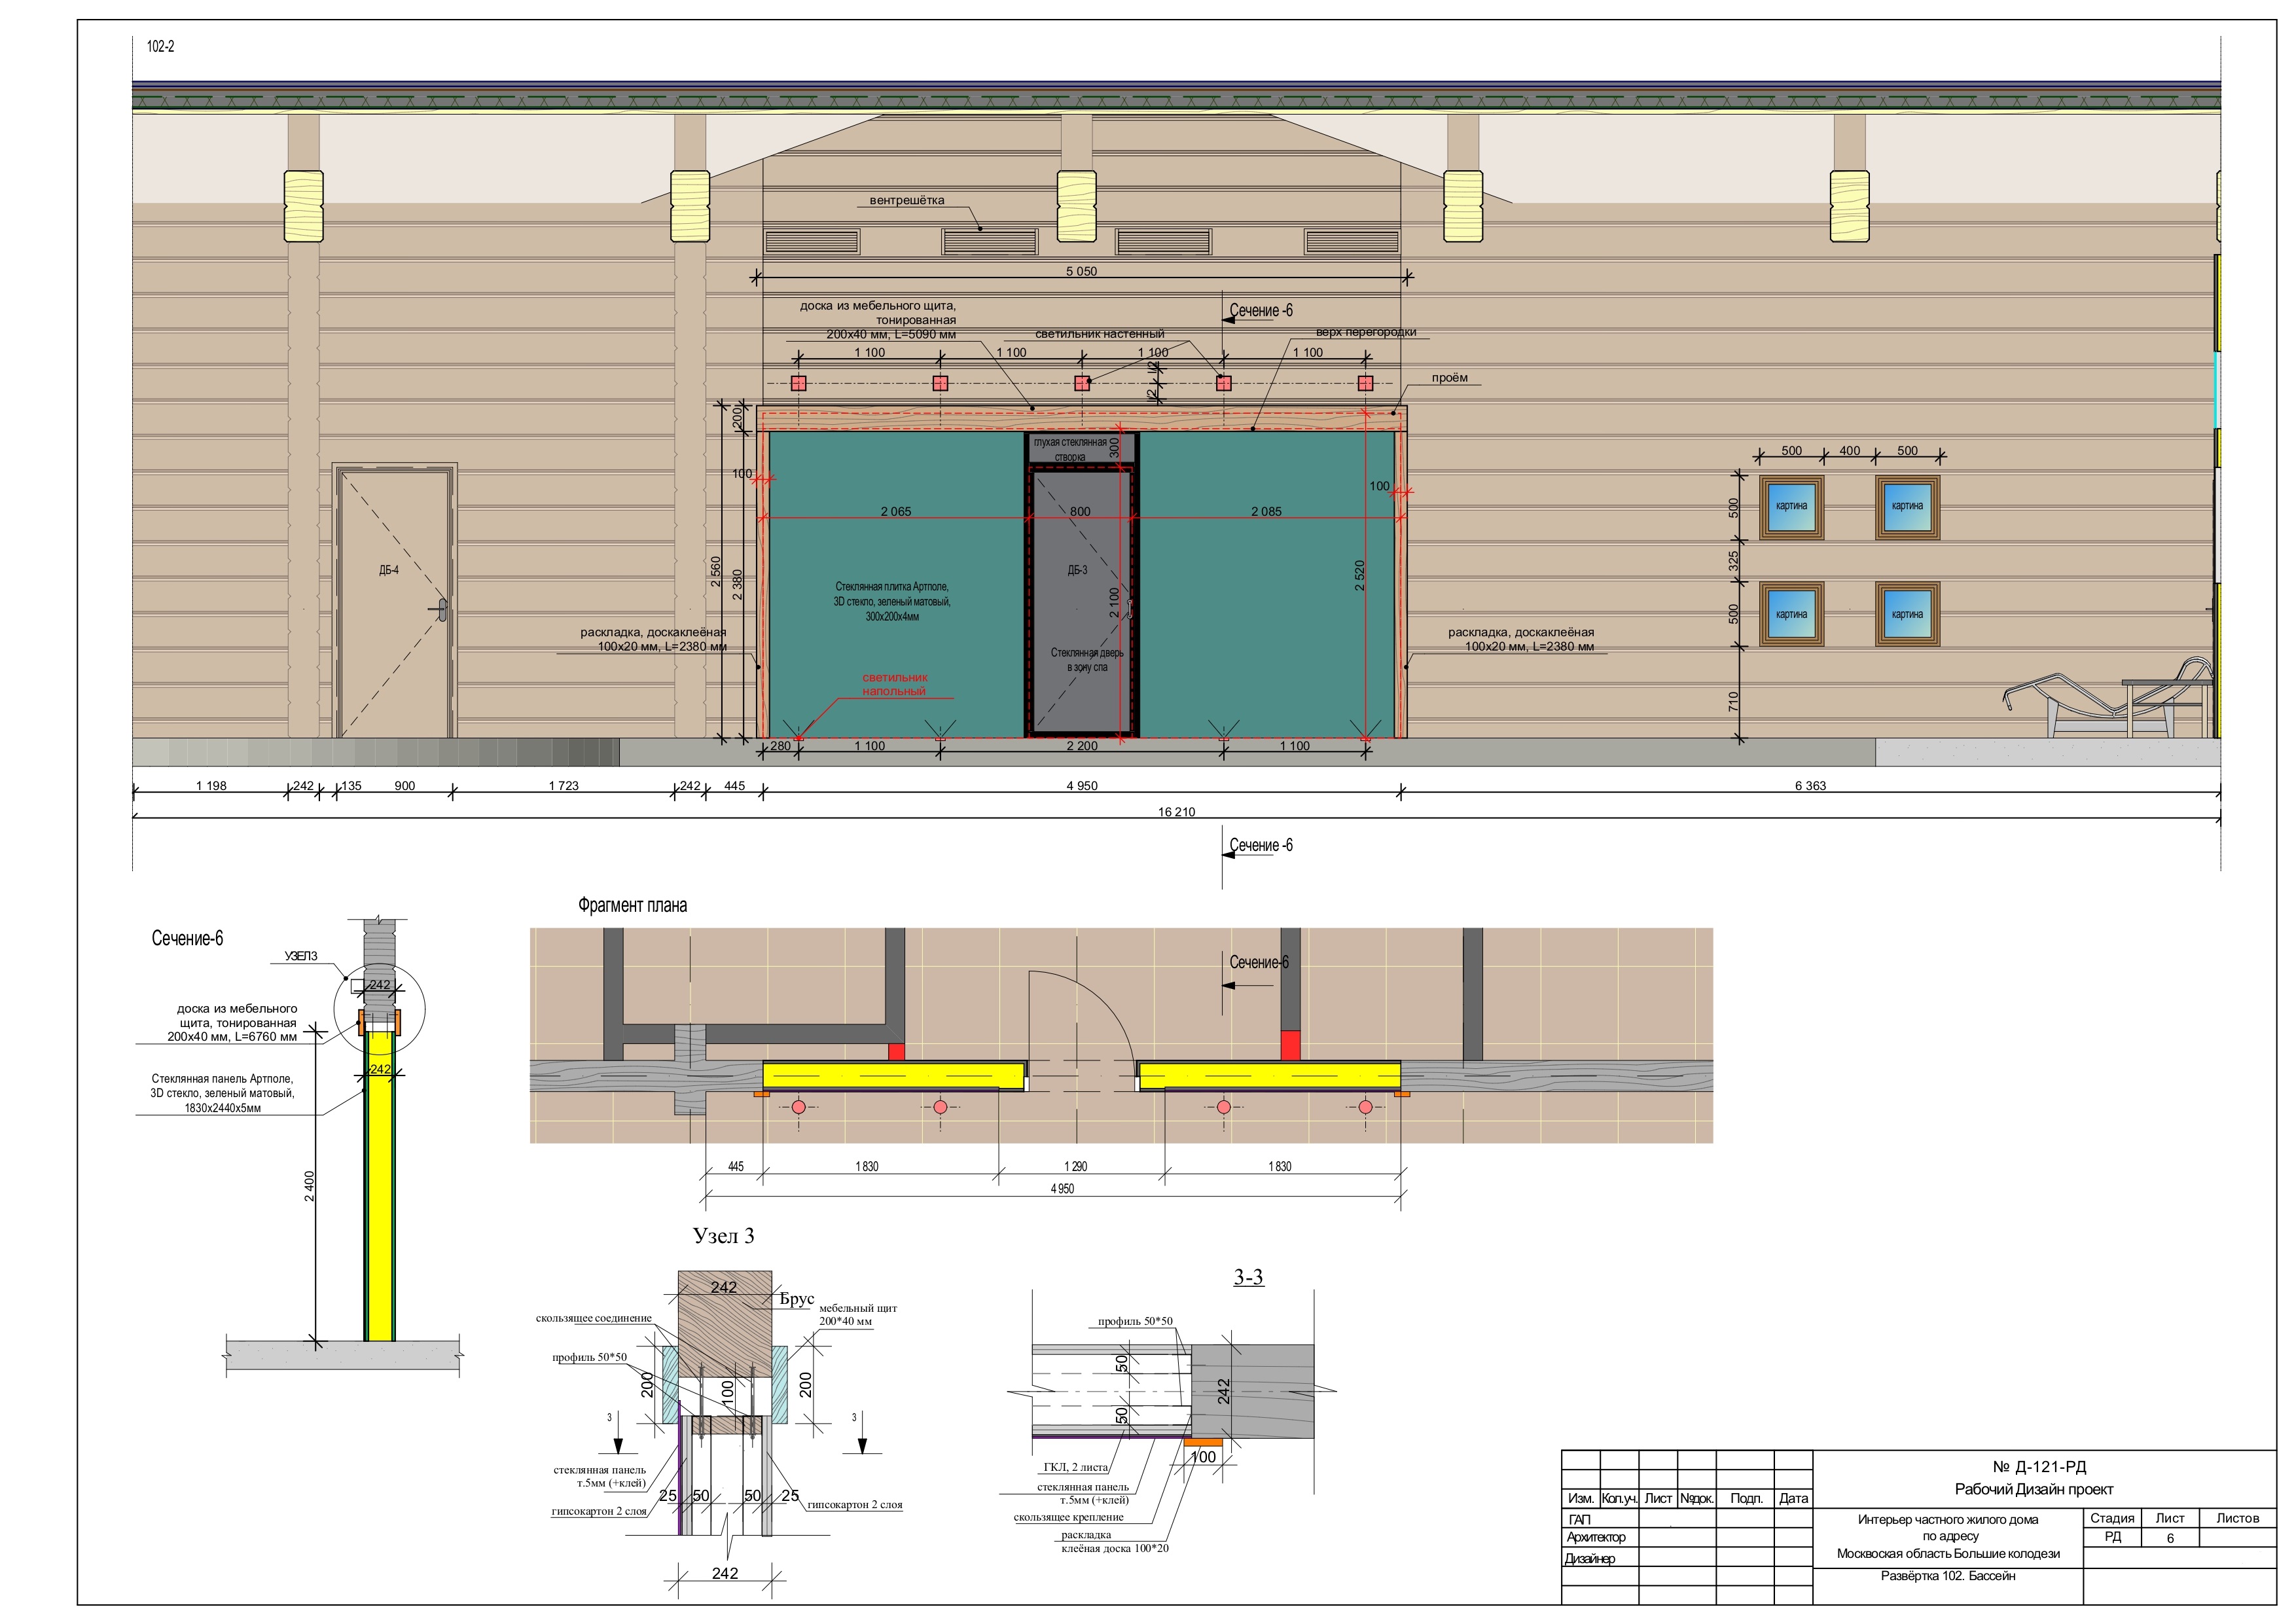The height and width of the screenshot is (1624, 2296).
Task: Click the "1 723" dimension
Action: [x=563, y=786]
